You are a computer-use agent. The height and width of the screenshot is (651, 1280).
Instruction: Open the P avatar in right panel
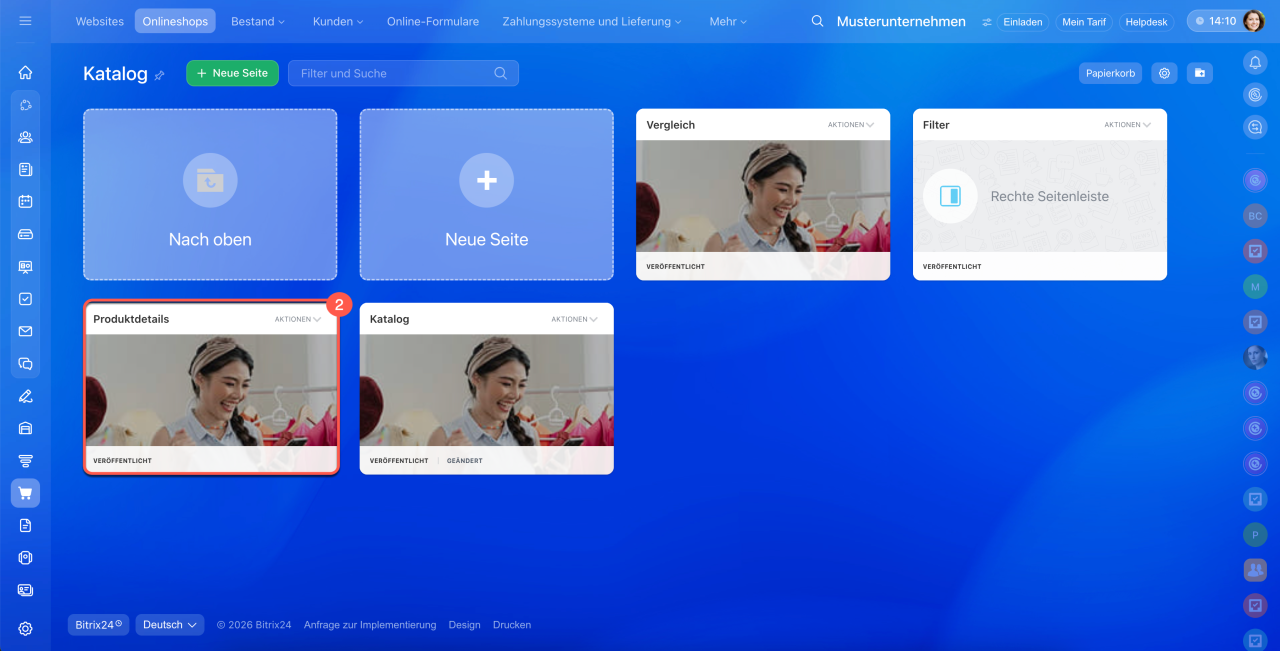pyautogui.click(x=1255, y=535)
